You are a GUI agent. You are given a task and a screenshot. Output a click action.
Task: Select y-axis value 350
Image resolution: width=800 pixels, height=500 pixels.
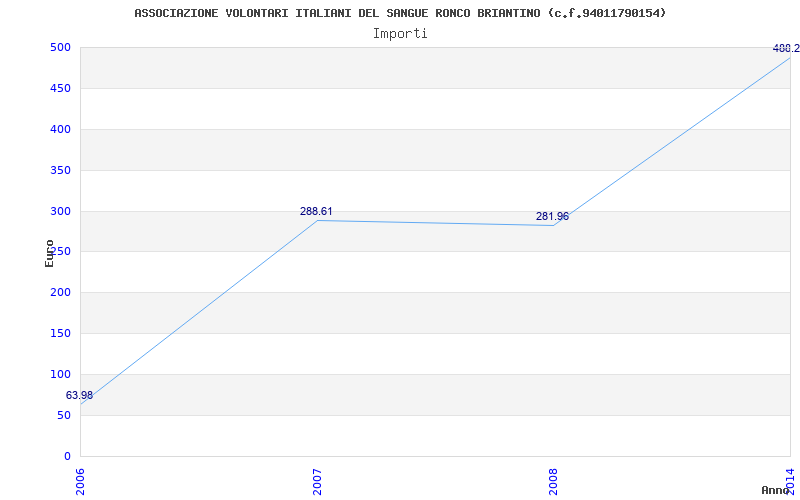tap(60, 170)
